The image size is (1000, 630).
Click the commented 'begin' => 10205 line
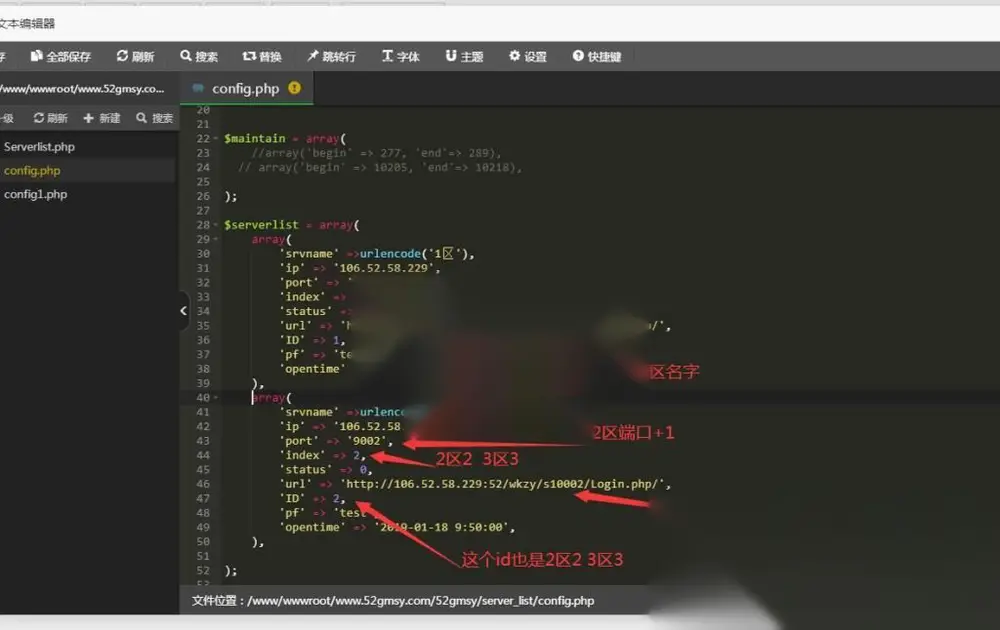pos(380,168)
